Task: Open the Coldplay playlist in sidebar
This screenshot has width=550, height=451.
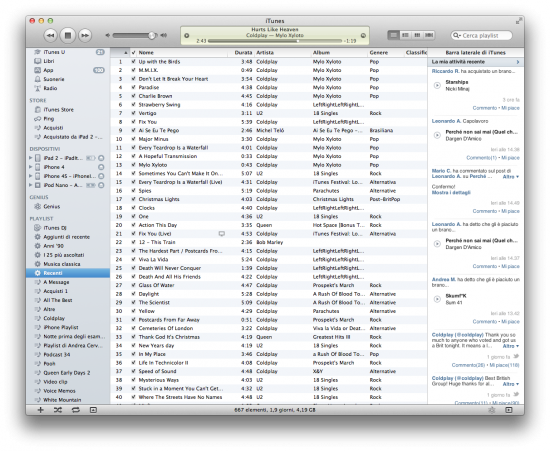Action: [x=54, y=318]
